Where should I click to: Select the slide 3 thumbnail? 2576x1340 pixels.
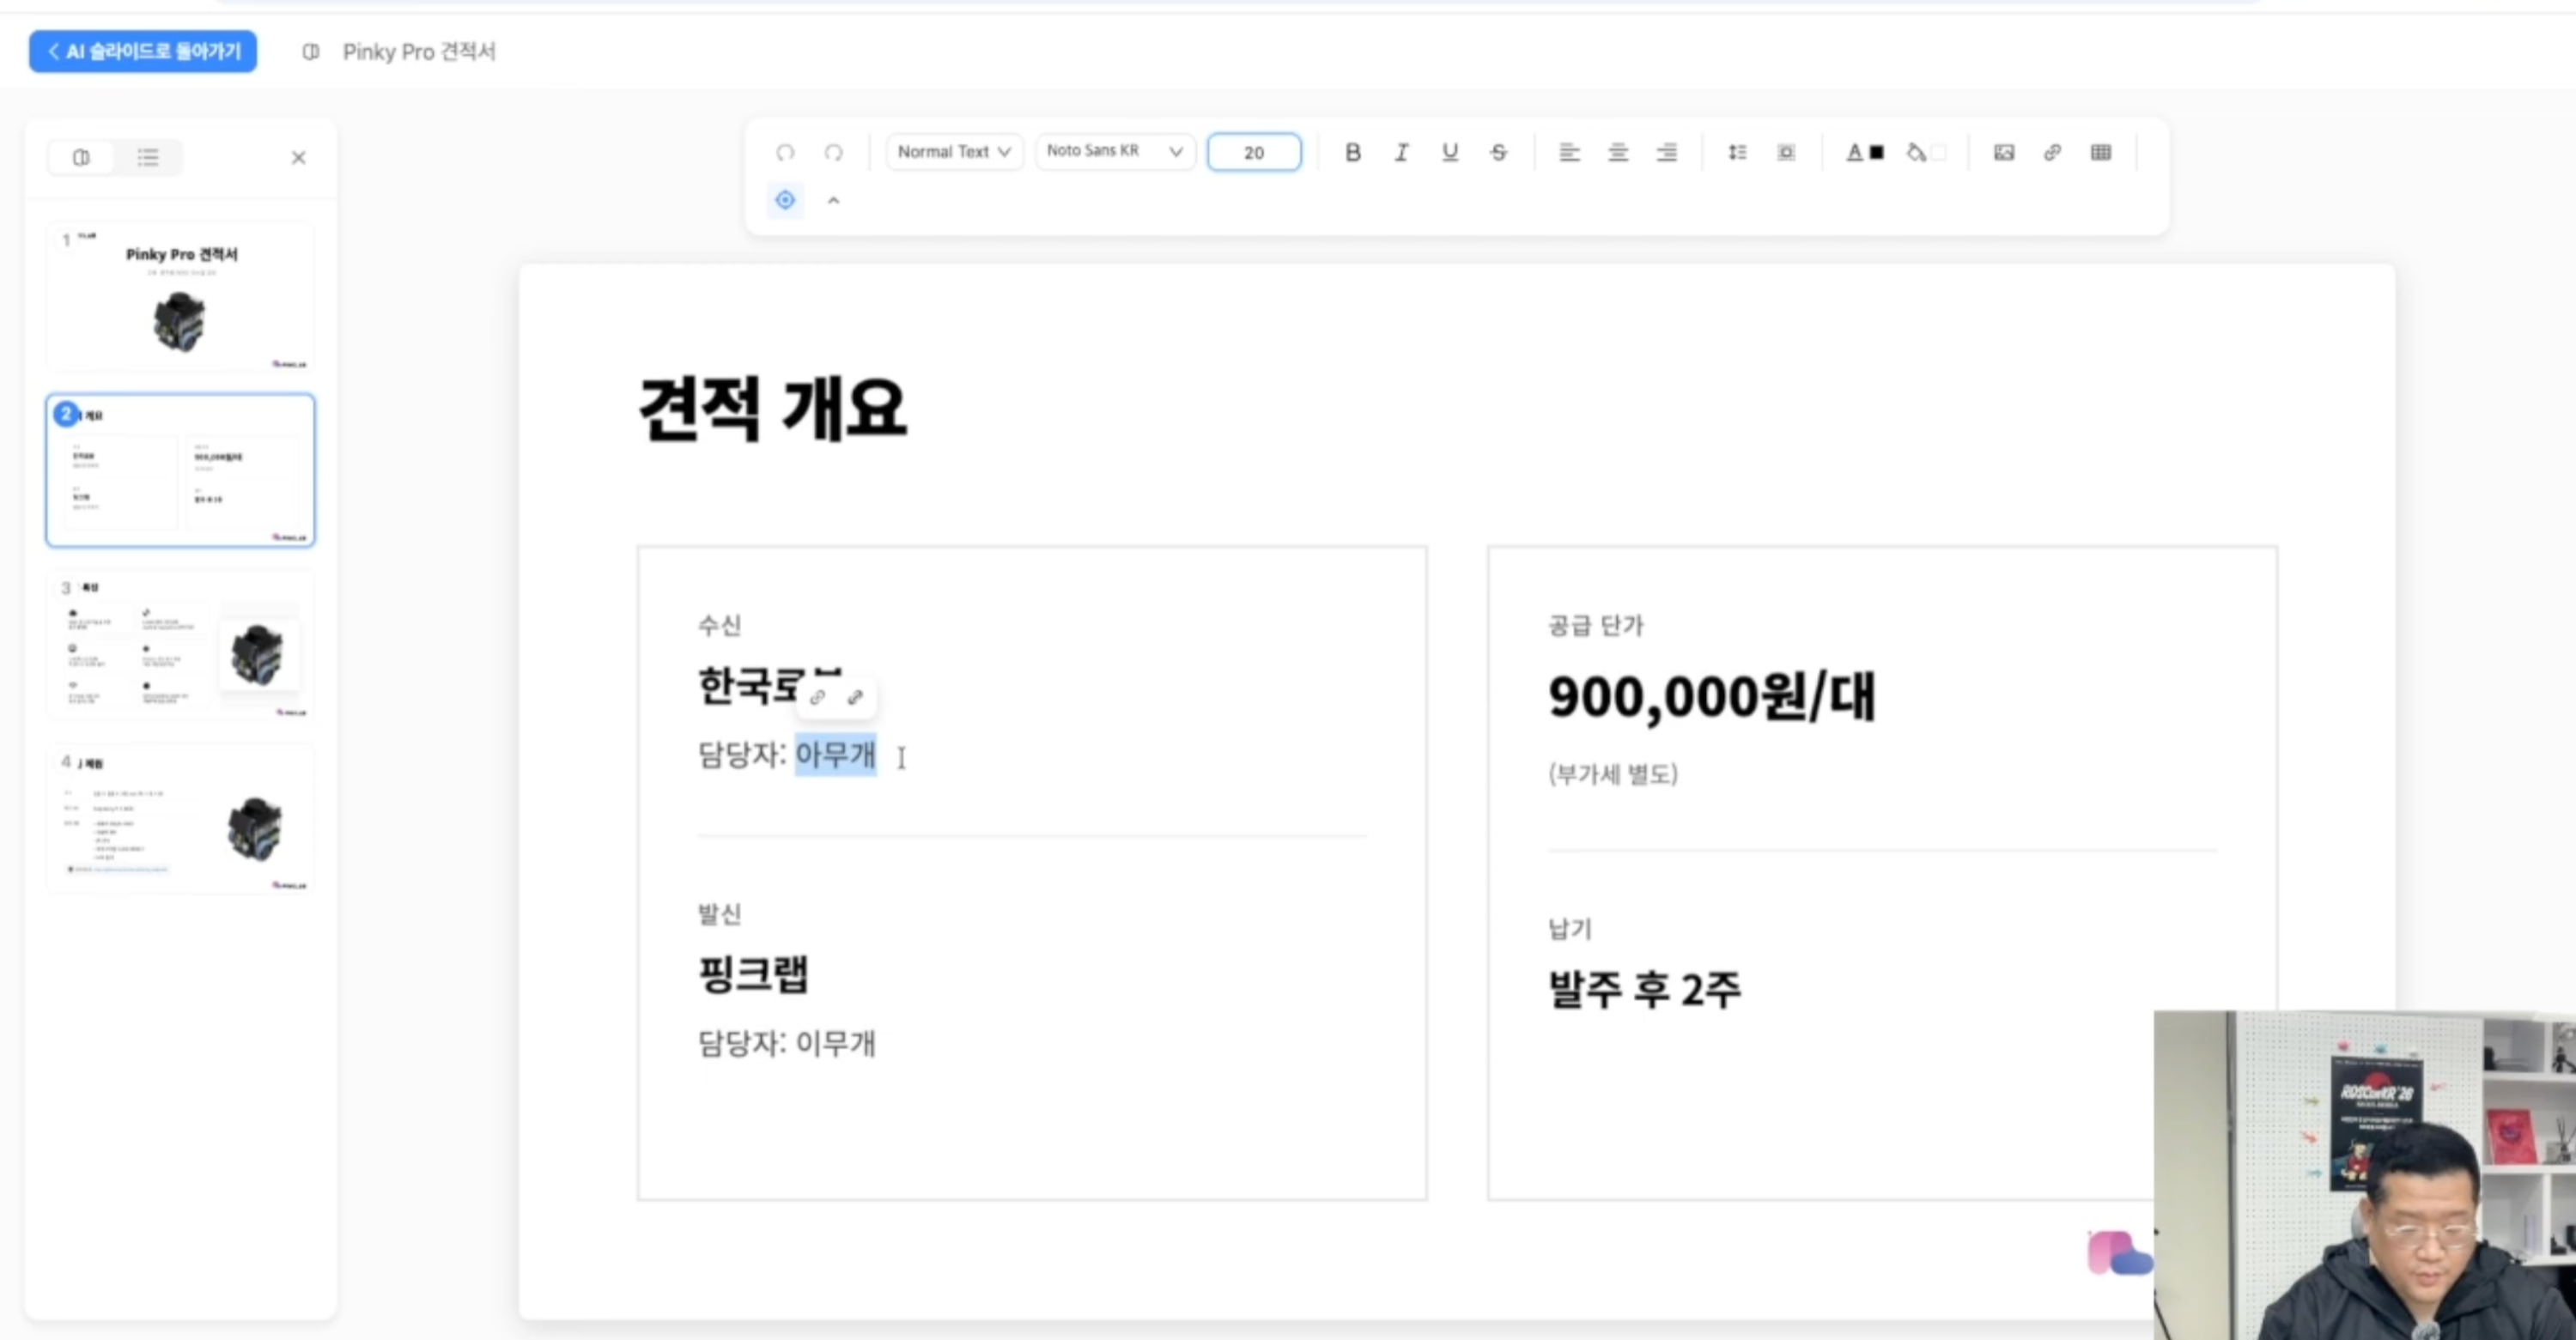pos(180,645)
